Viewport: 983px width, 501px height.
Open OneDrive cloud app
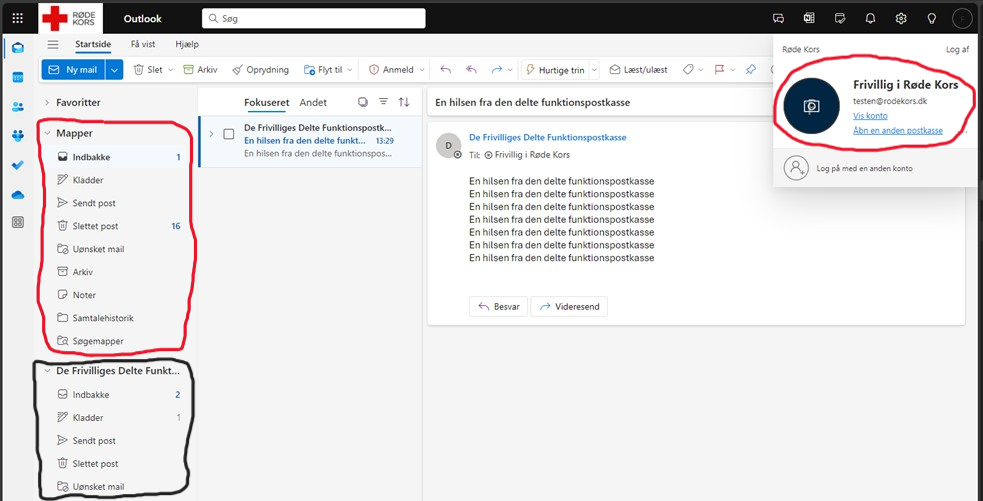[x=18, y=194]
